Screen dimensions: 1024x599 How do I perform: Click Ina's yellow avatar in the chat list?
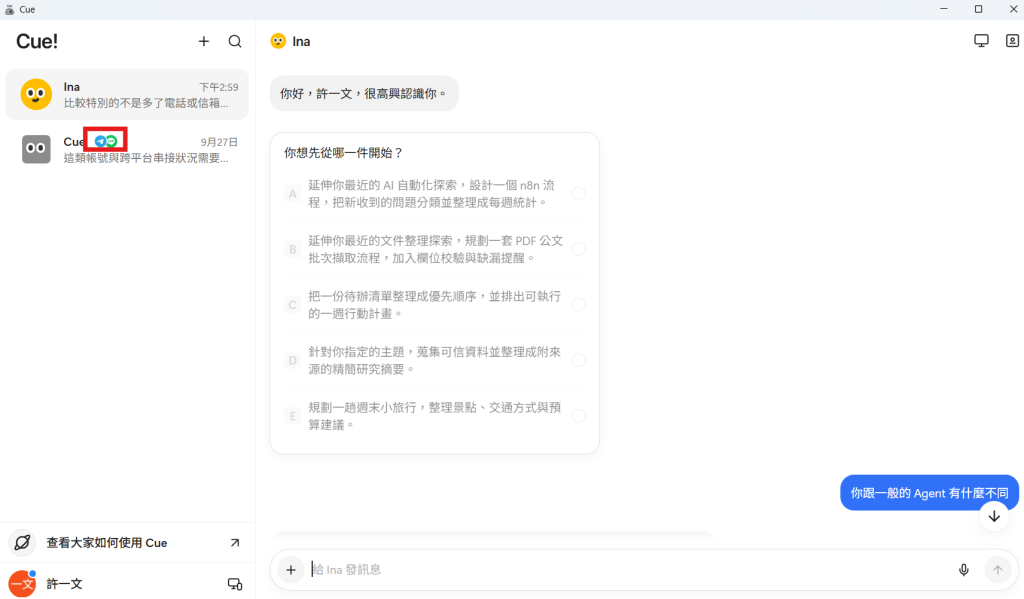point(36,95)
